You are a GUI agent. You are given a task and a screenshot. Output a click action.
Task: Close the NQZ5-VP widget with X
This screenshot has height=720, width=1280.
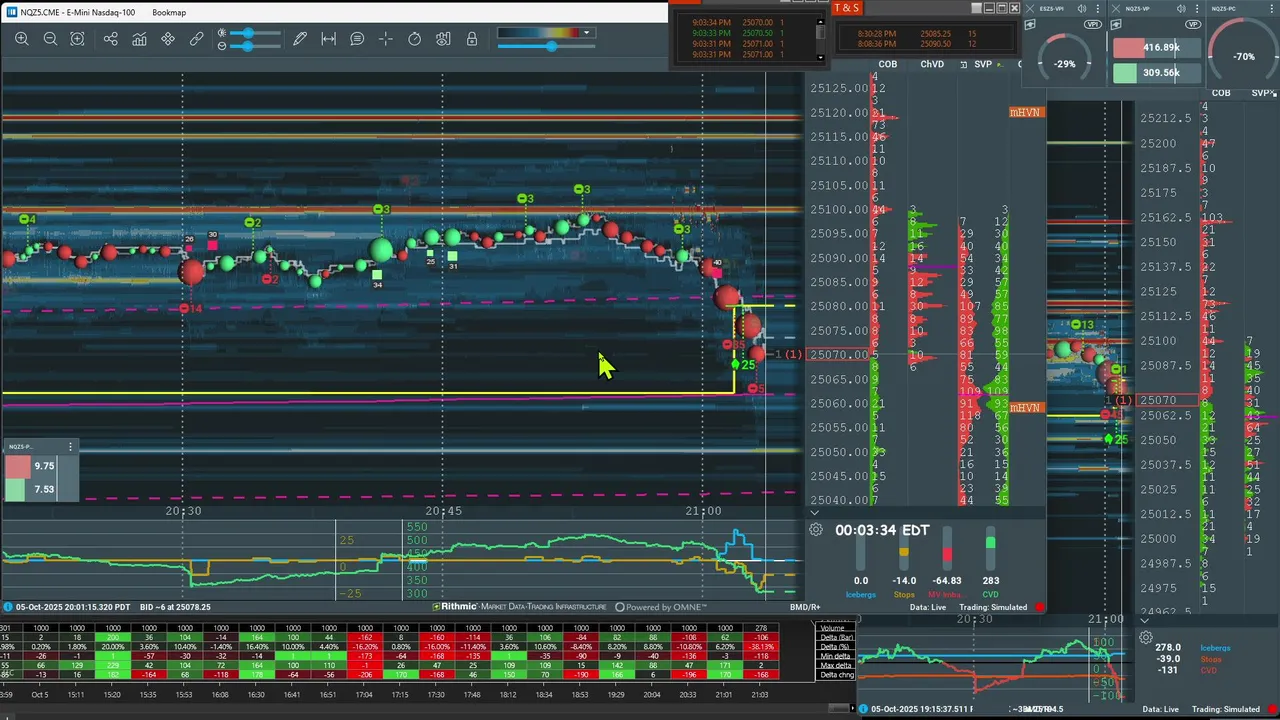(x=1116, y=9)
